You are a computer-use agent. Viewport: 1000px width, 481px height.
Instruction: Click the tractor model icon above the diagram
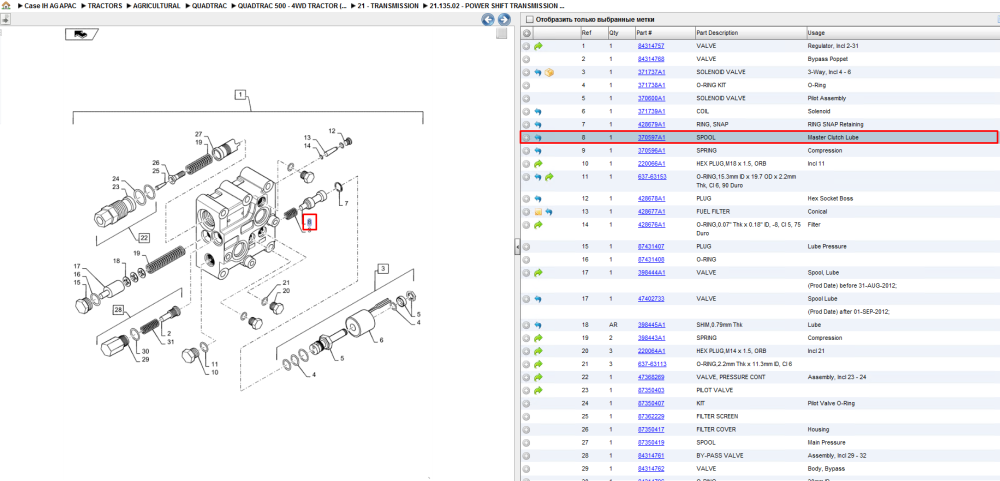tap(81, 34)
